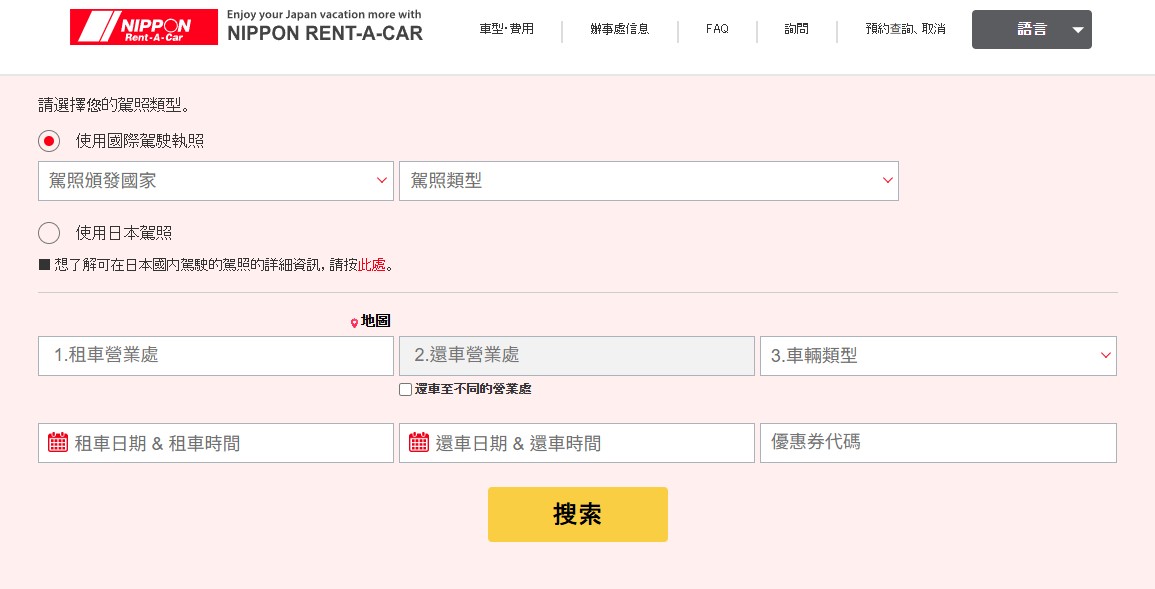This screenshot has width=1155, height=589.
Task: Click the white arrow on 語言 button
Action: tap(1078, 30)
